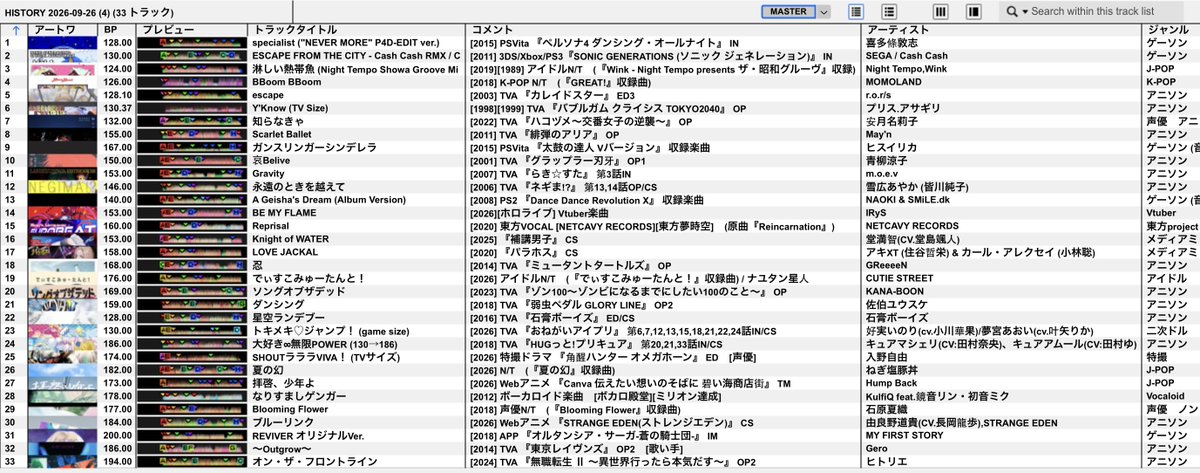The width and height of the screenshot is (1200, 473).
Task: Click artist 'MOMOLAND'
Action: 894,82
